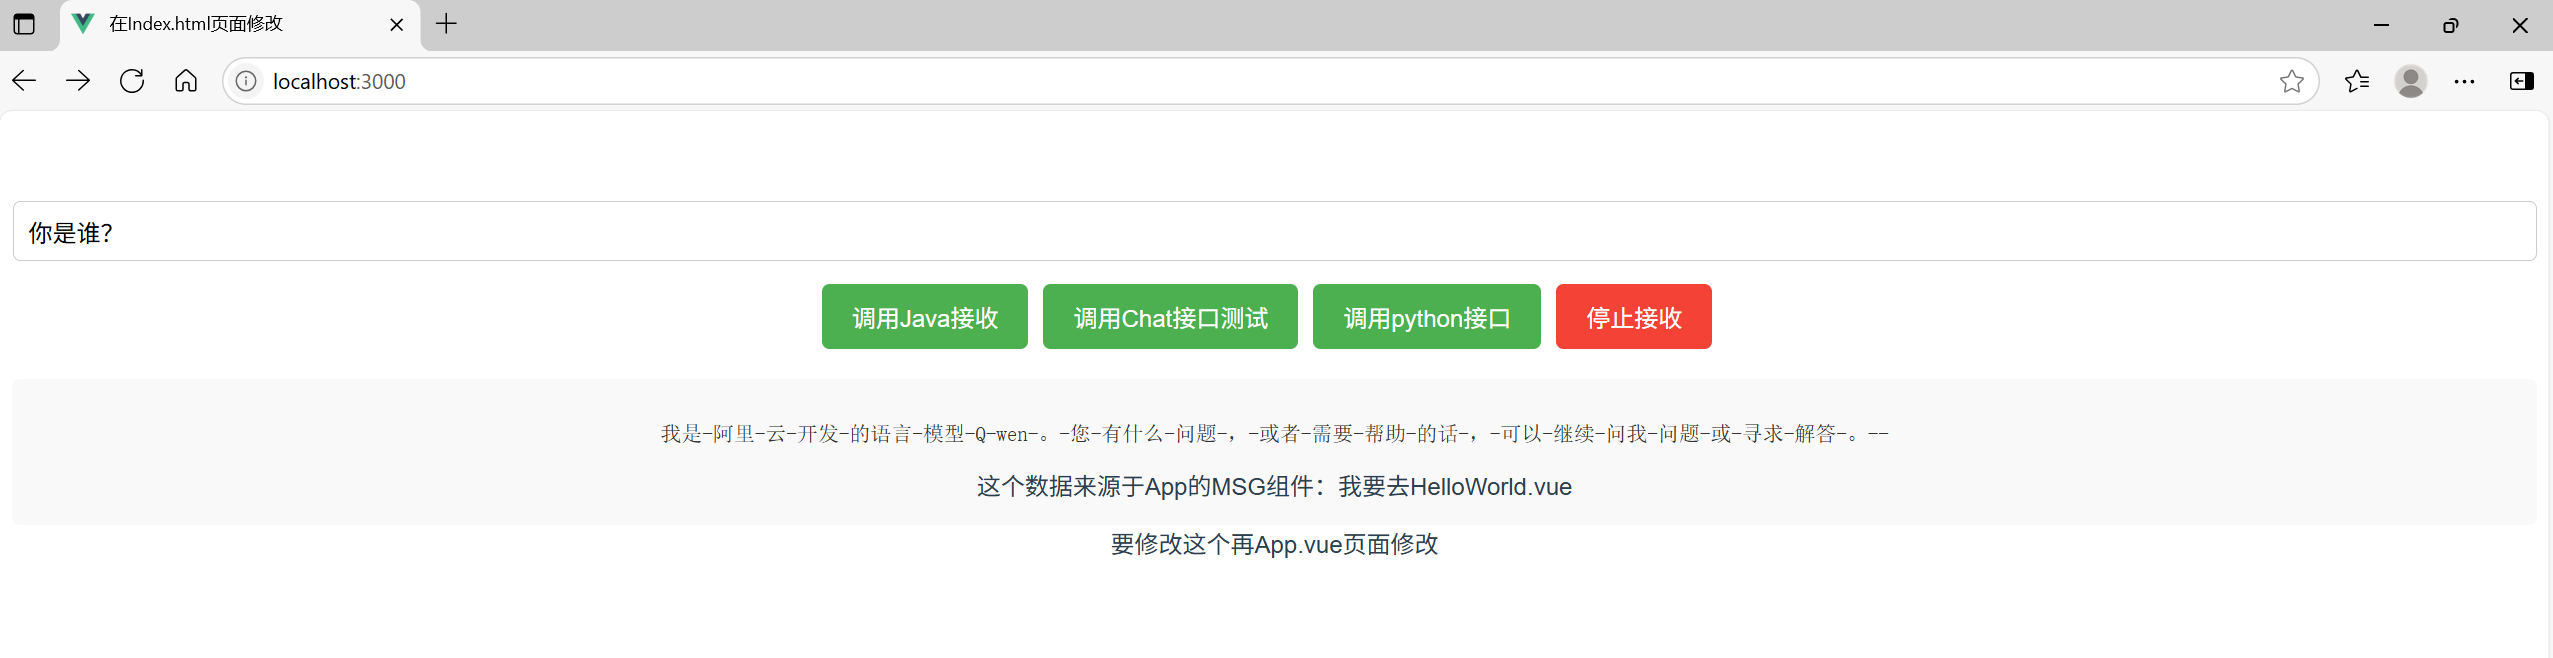Screen dimensions: 2553x658
Task: Click the 调用python接口 button
Action: tap(1427, 317)
